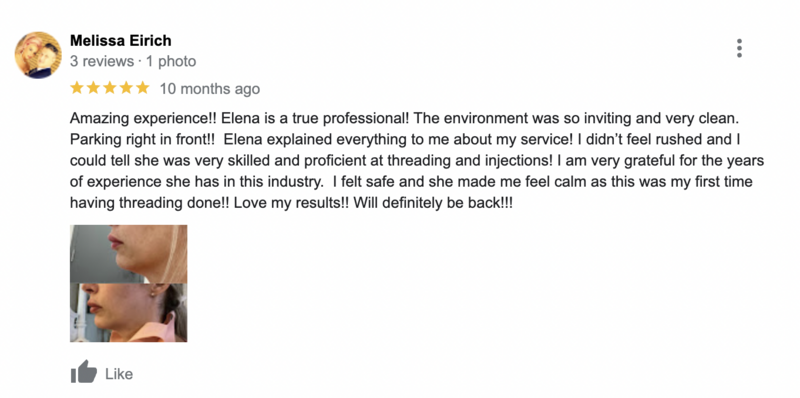Click the second gold rating star
The width and height of the screenshot is (800, 398).
tap(93, 88)
